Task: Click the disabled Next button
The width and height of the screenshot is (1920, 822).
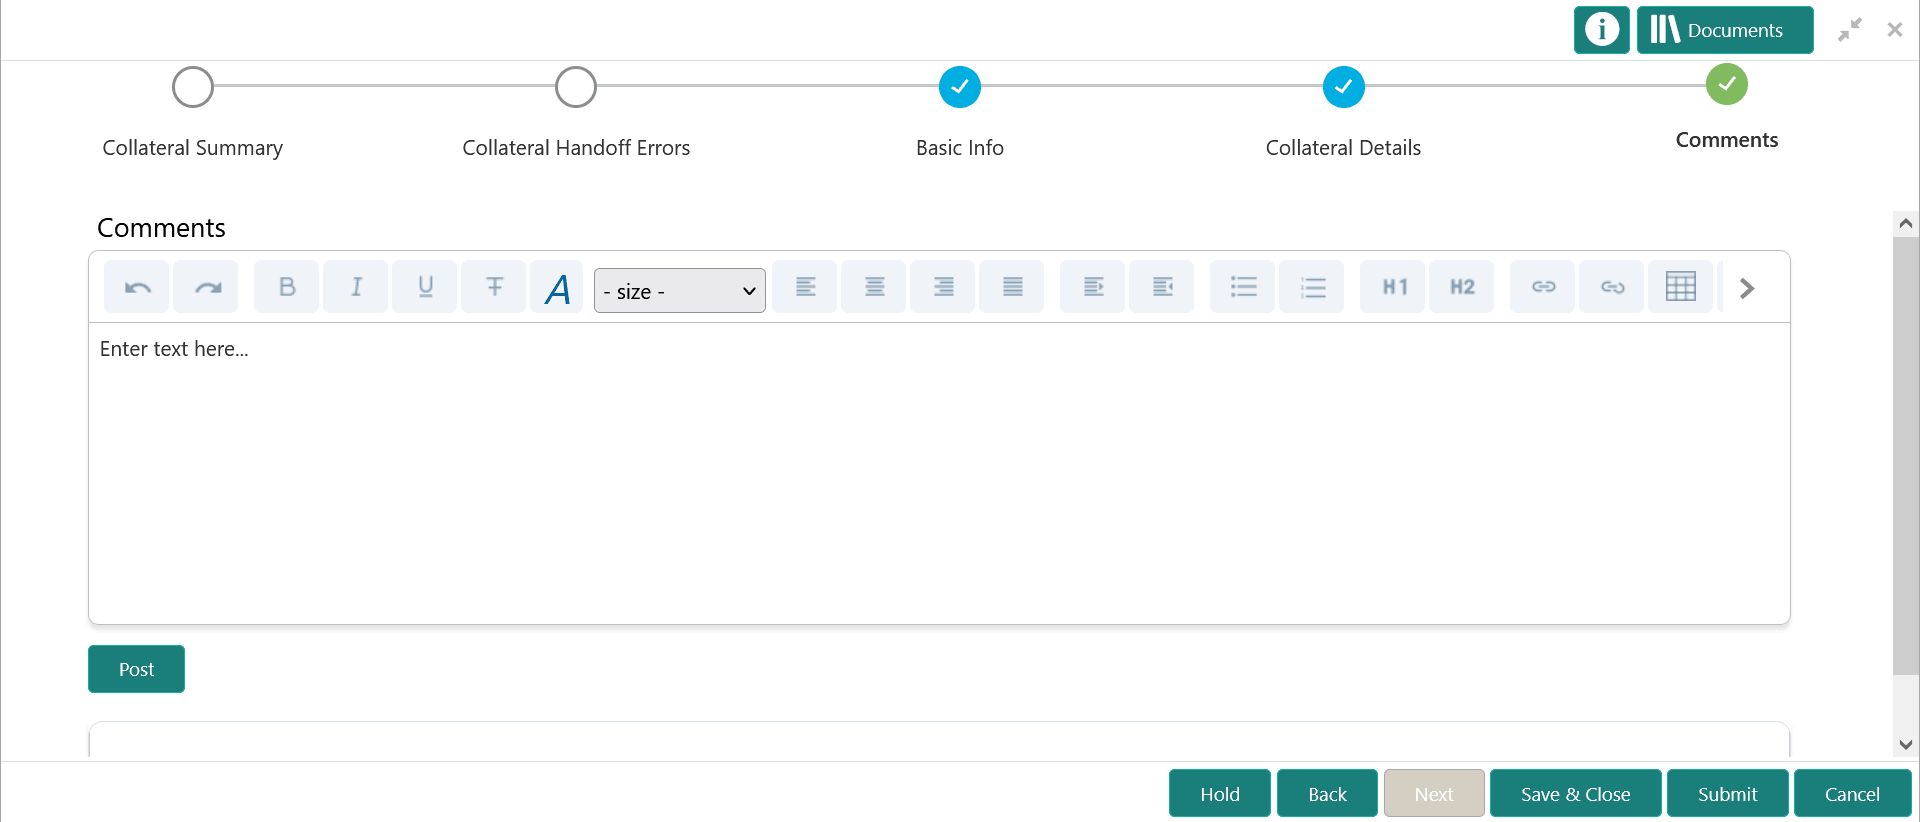Action: tap(1434, 794)
